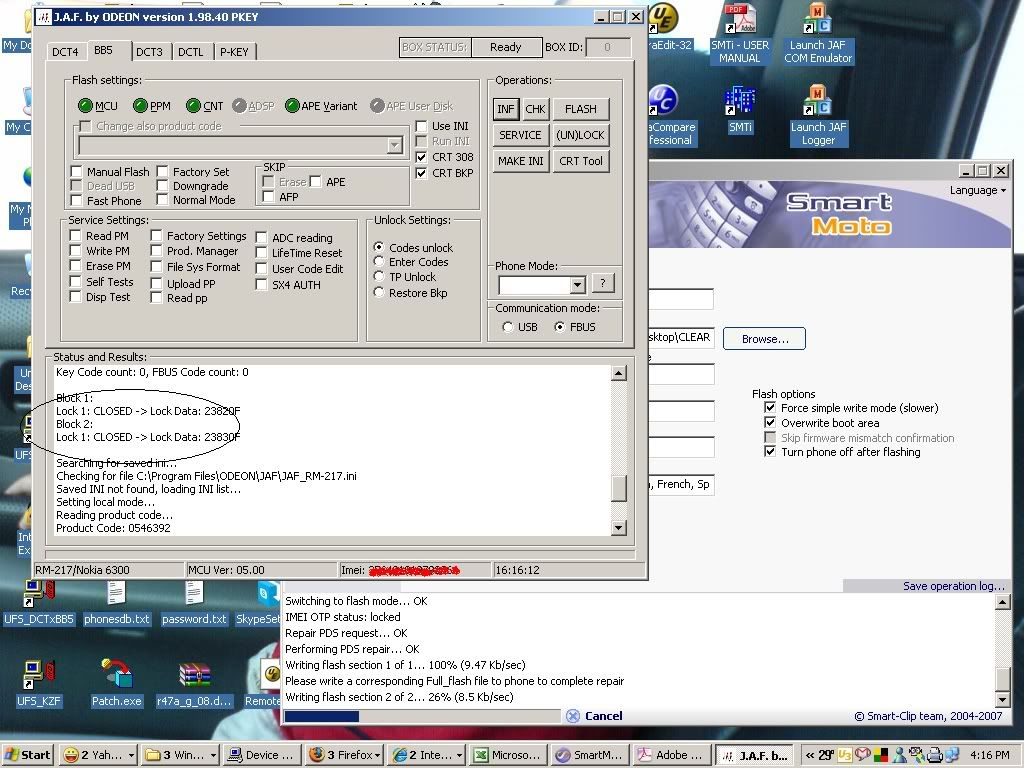Open the Windows Start menu
This screenshot has width=1024, height=768.
(x=28, y=755)
